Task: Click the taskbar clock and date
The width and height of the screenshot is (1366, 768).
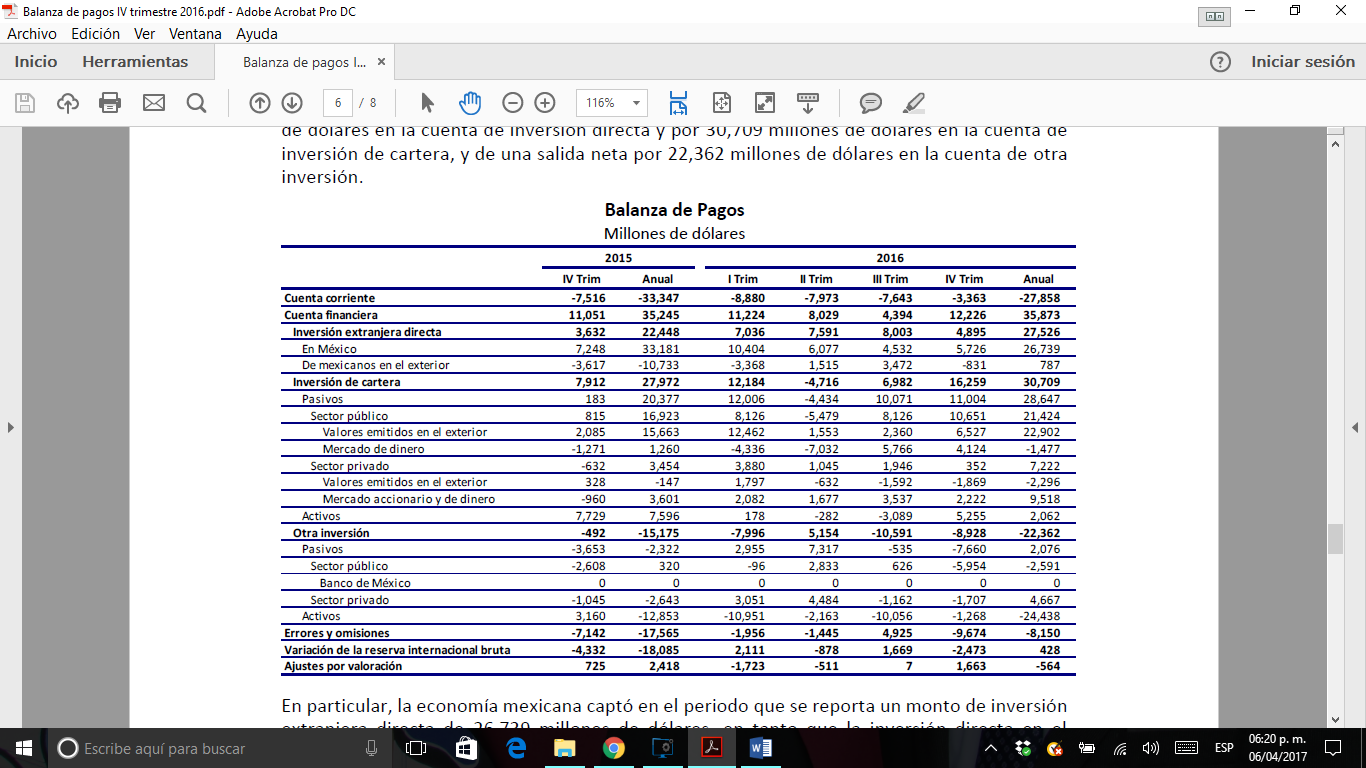Action: tap(1276, 748)
